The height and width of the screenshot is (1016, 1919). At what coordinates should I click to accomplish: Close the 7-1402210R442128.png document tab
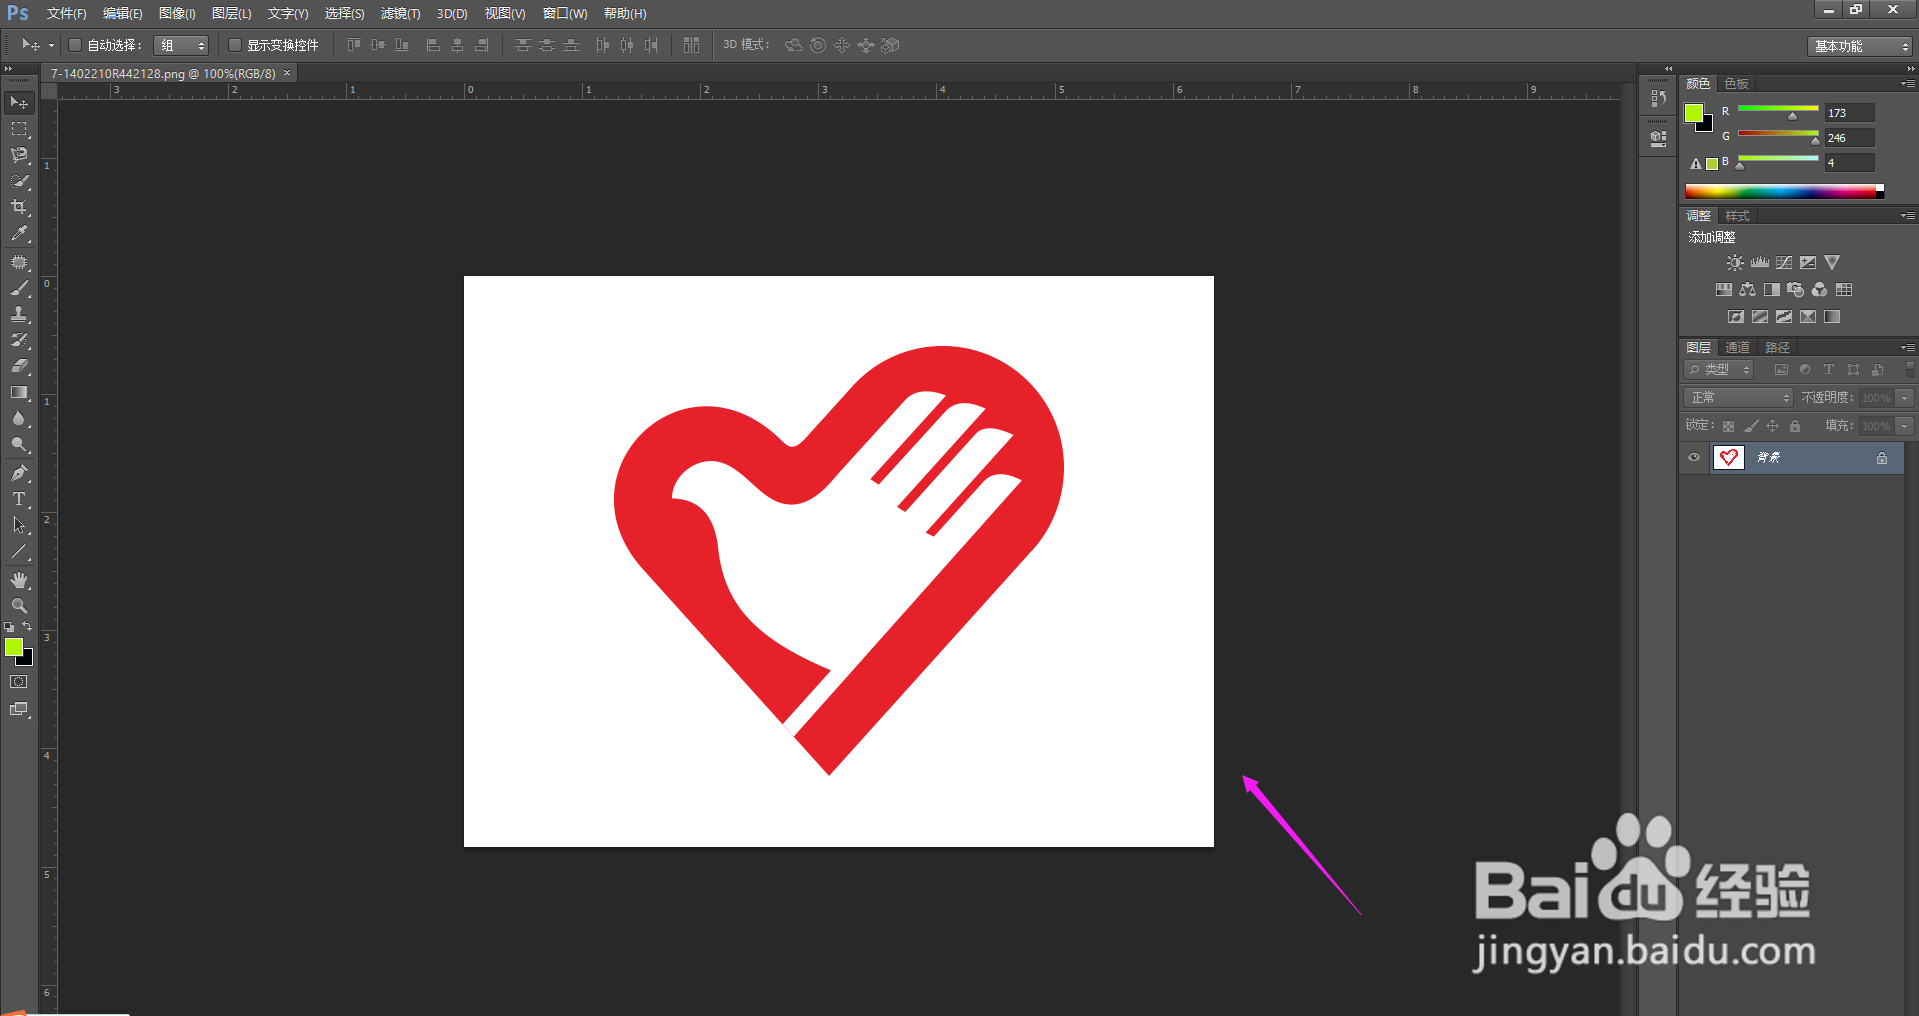pos(287,73)
